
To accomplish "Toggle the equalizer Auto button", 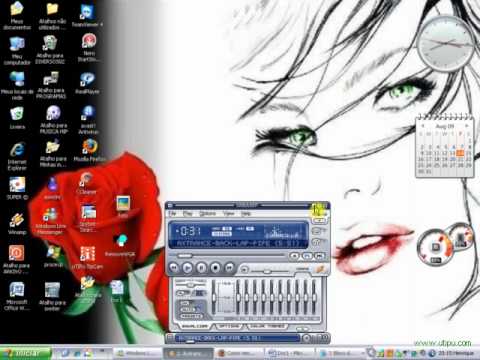I will [x=188, y=309].
